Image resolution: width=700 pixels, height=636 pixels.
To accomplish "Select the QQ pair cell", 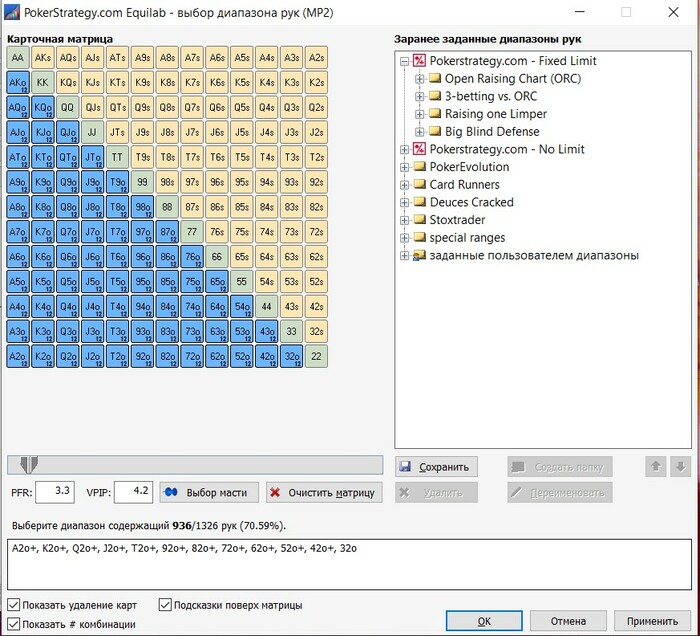I will pos(68,108).
